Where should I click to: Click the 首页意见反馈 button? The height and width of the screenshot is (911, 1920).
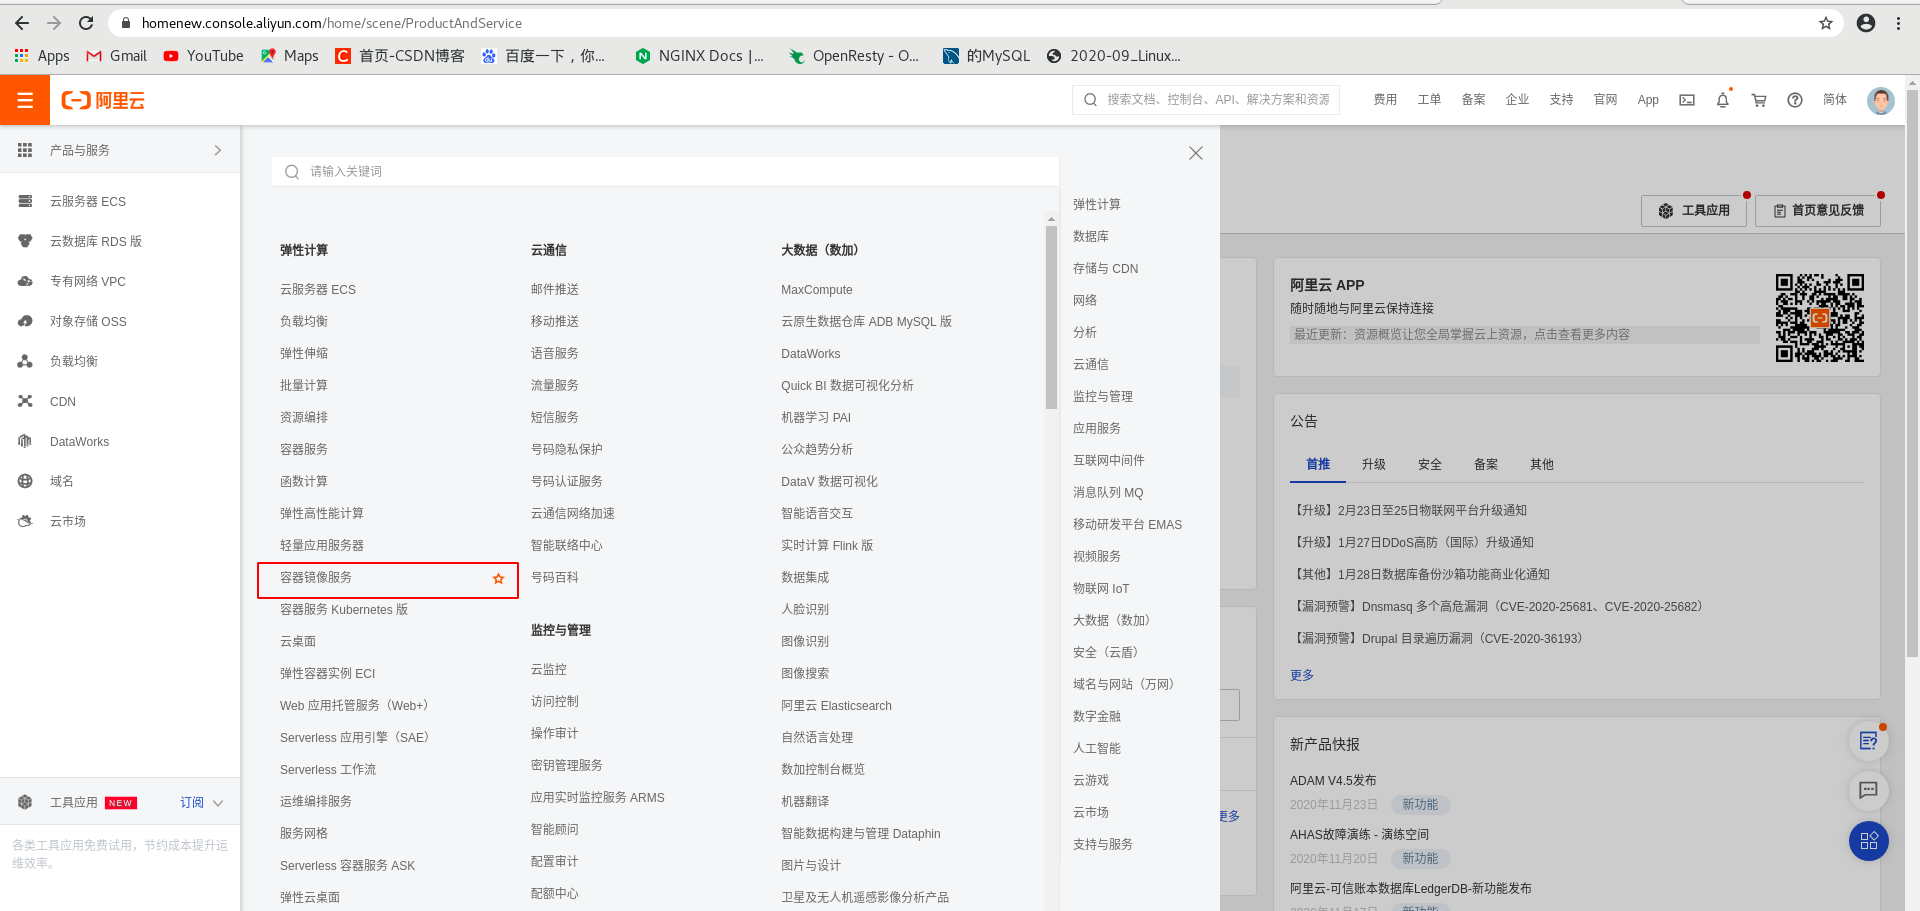point(1818,211)
